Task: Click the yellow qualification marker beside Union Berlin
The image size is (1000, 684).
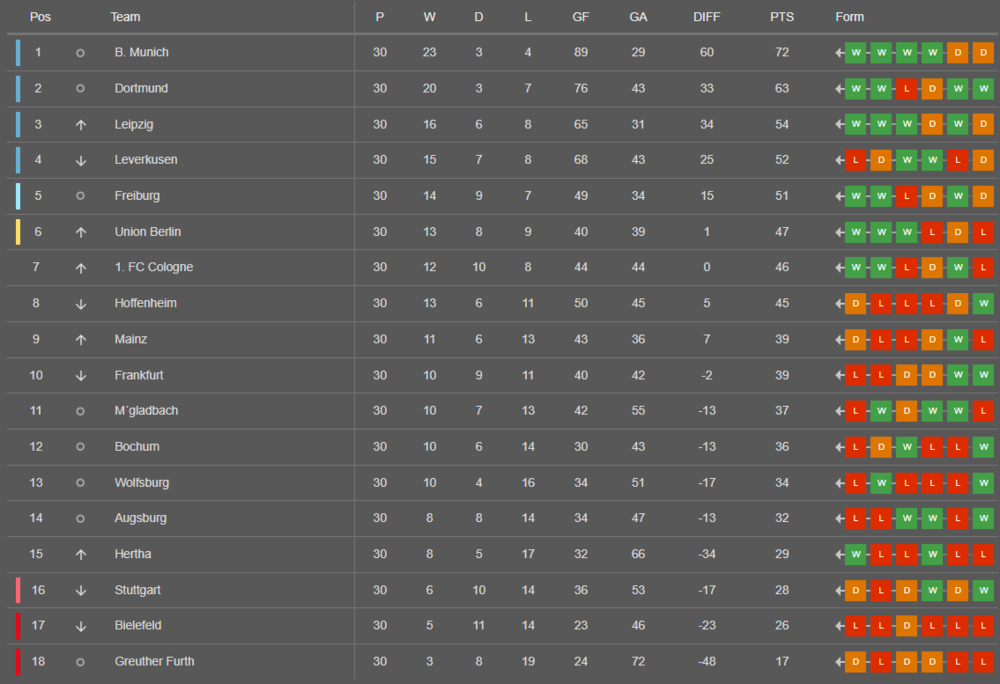Action: [18, 232]
